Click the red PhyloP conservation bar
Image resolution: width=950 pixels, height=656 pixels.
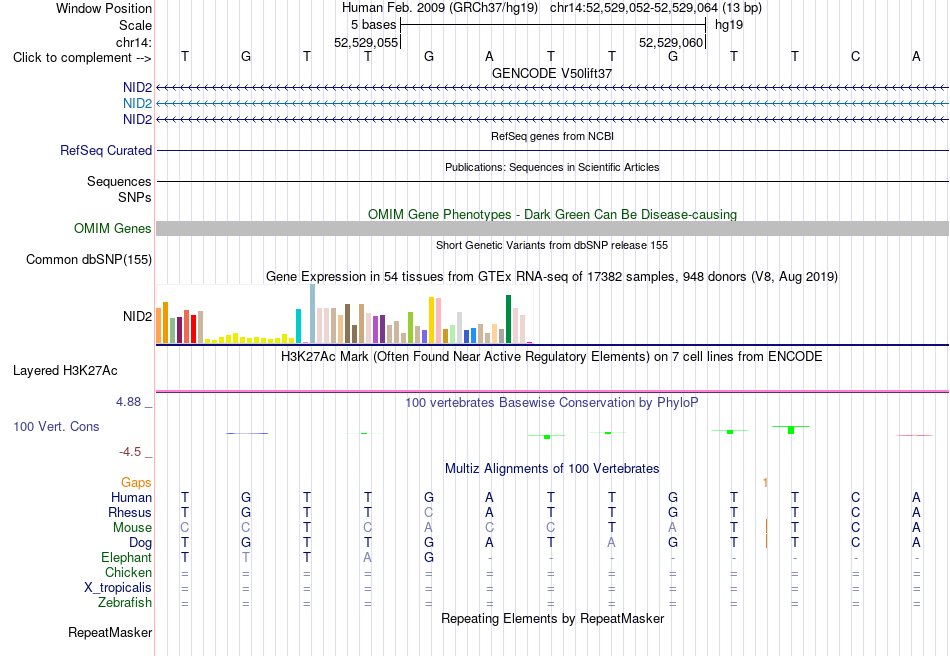(x=915, y=435)
